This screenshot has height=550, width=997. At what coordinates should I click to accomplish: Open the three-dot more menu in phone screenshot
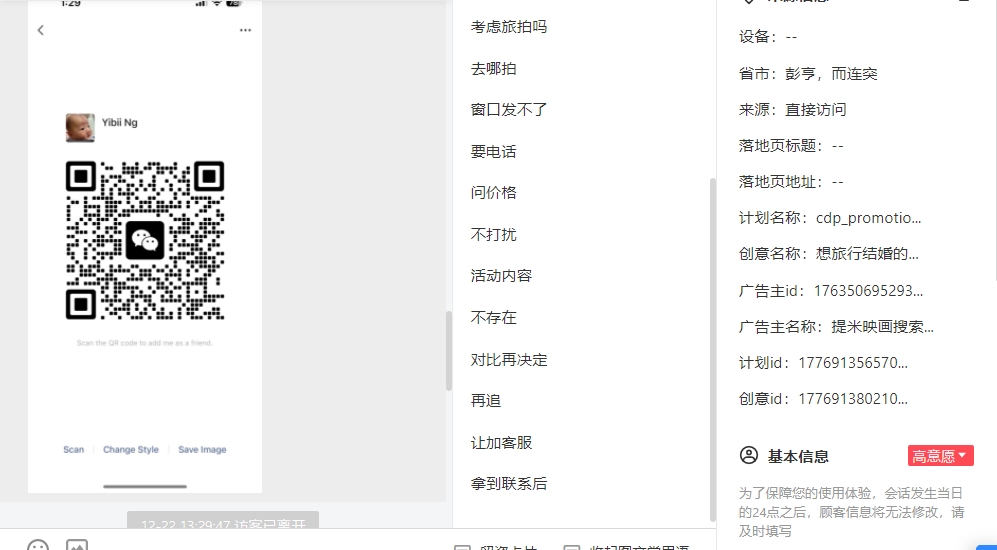(245, 30)
